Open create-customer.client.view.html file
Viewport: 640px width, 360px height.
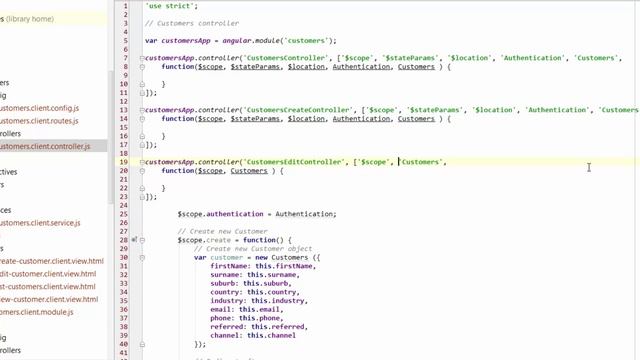[52, 261]
